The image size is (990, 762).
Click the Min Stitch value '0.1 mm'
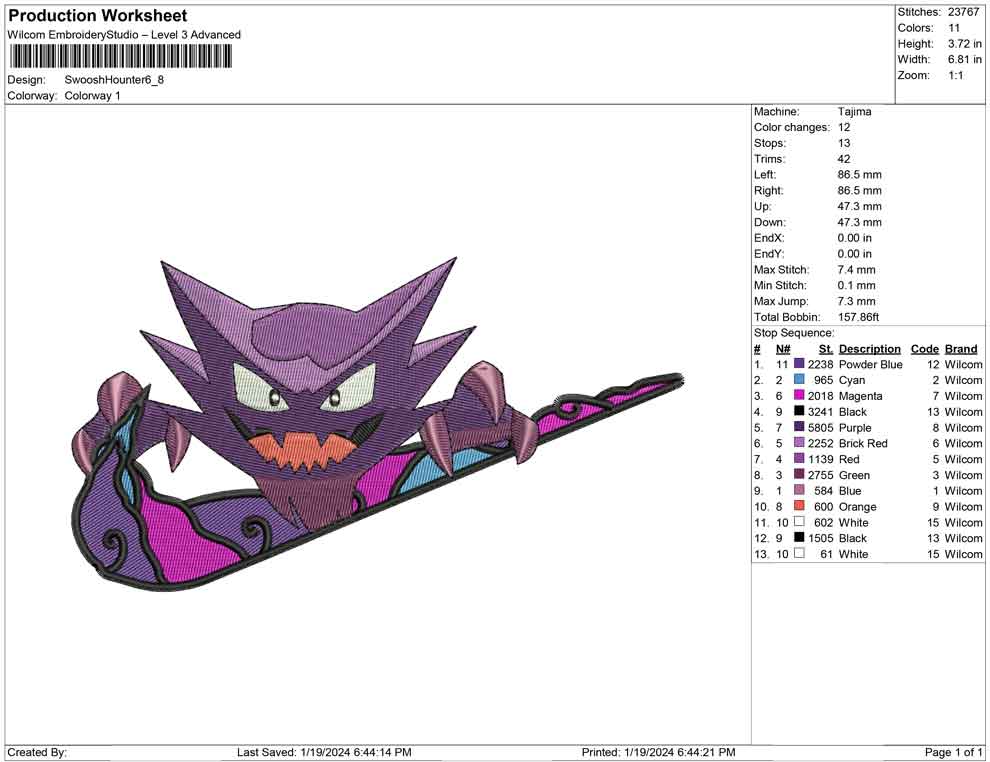[x=856, y=285]
